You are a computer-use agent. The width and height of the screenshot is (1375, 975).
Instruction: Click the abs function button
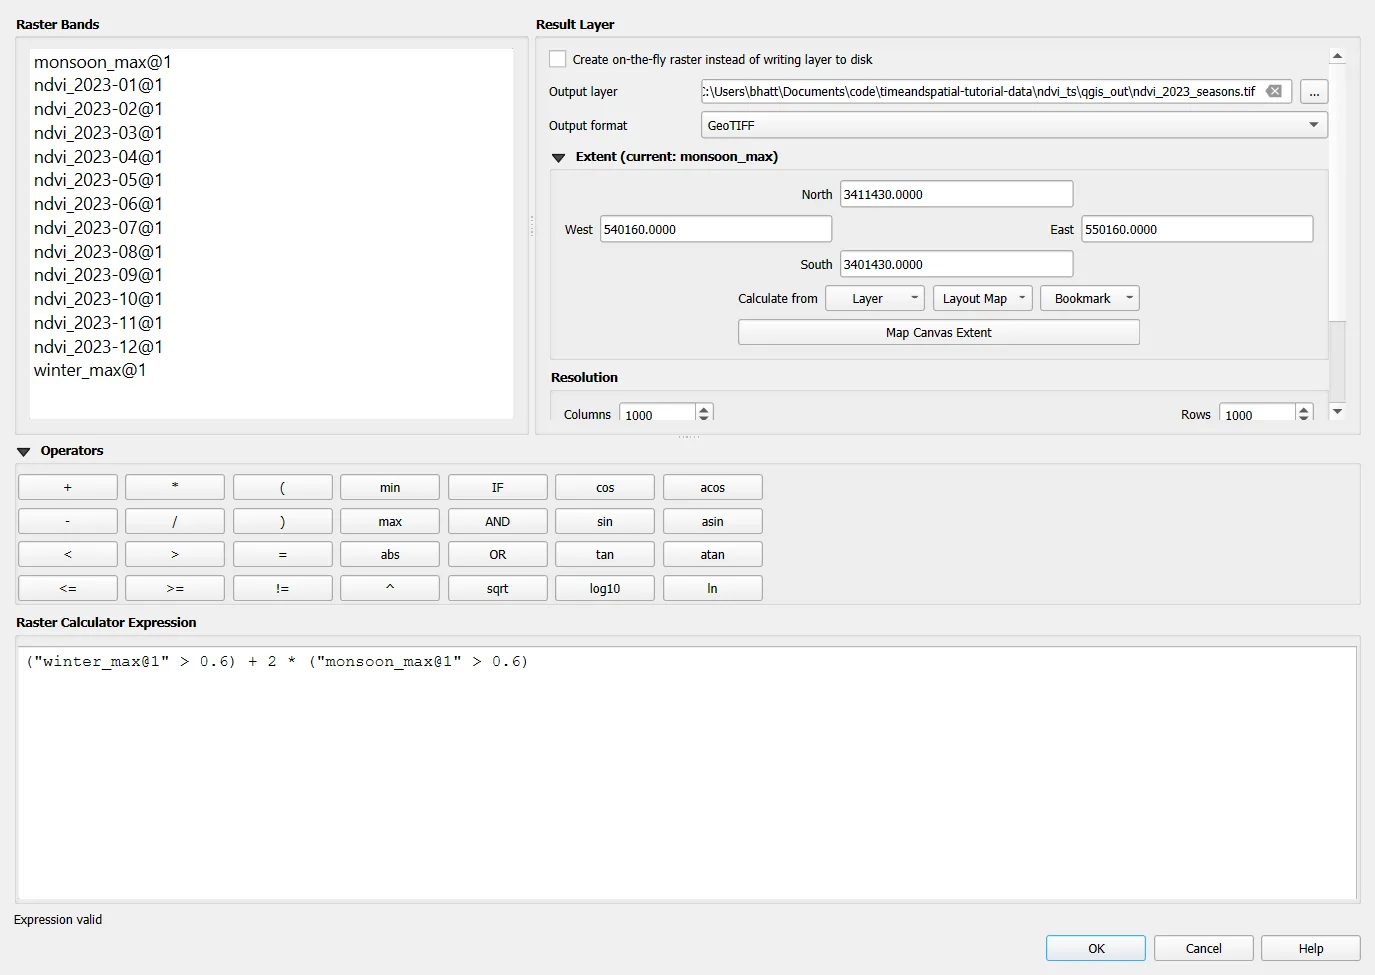[390, 554]
